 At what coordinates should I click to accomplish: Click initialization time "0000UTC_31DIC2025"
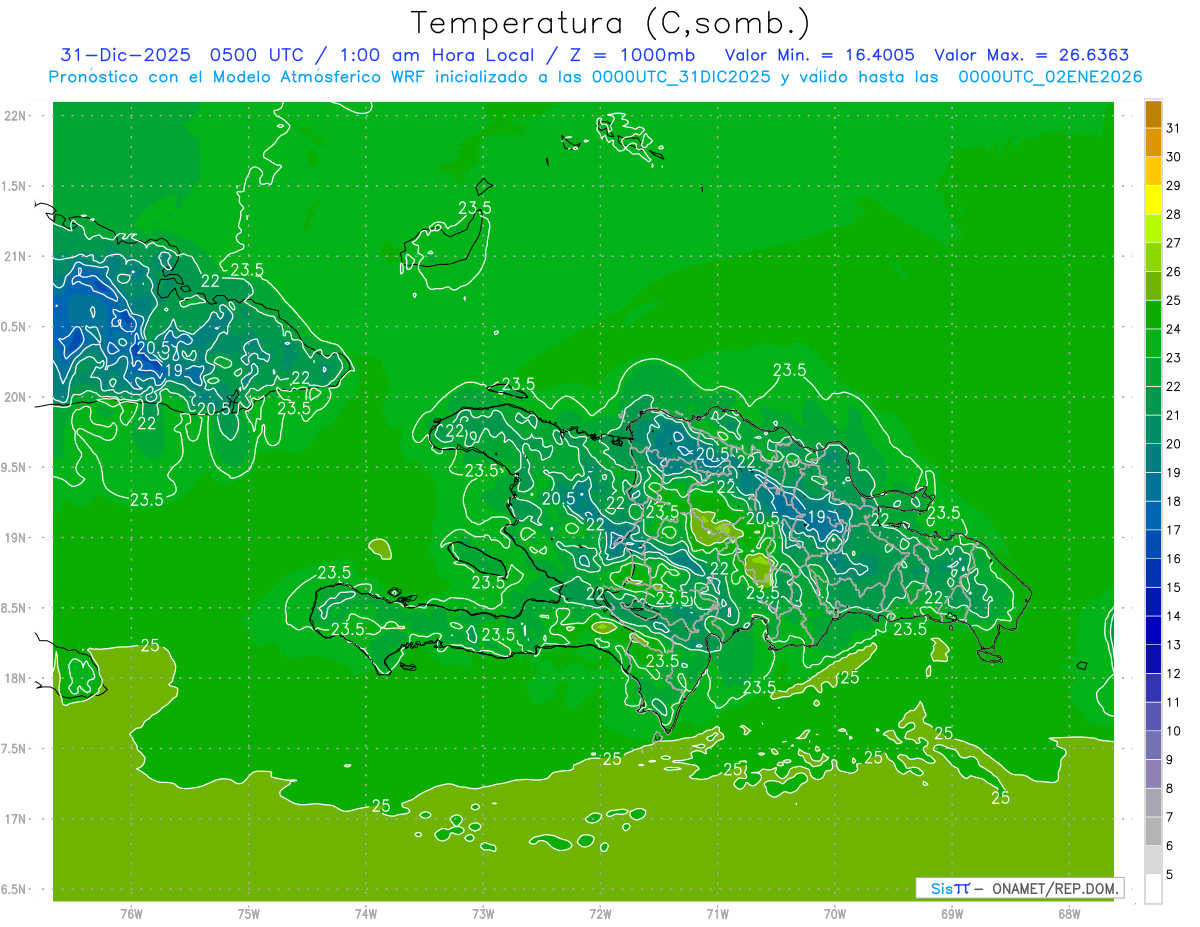pos(682,77)
